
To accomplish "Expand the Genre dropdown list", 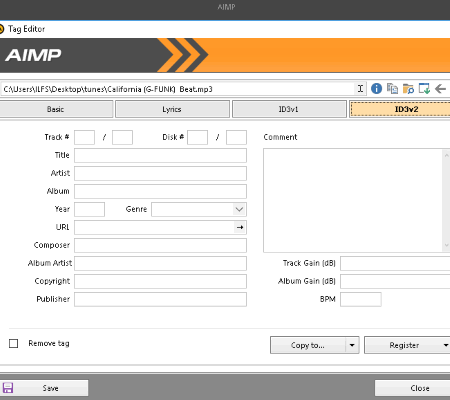I will click(239, 209).
